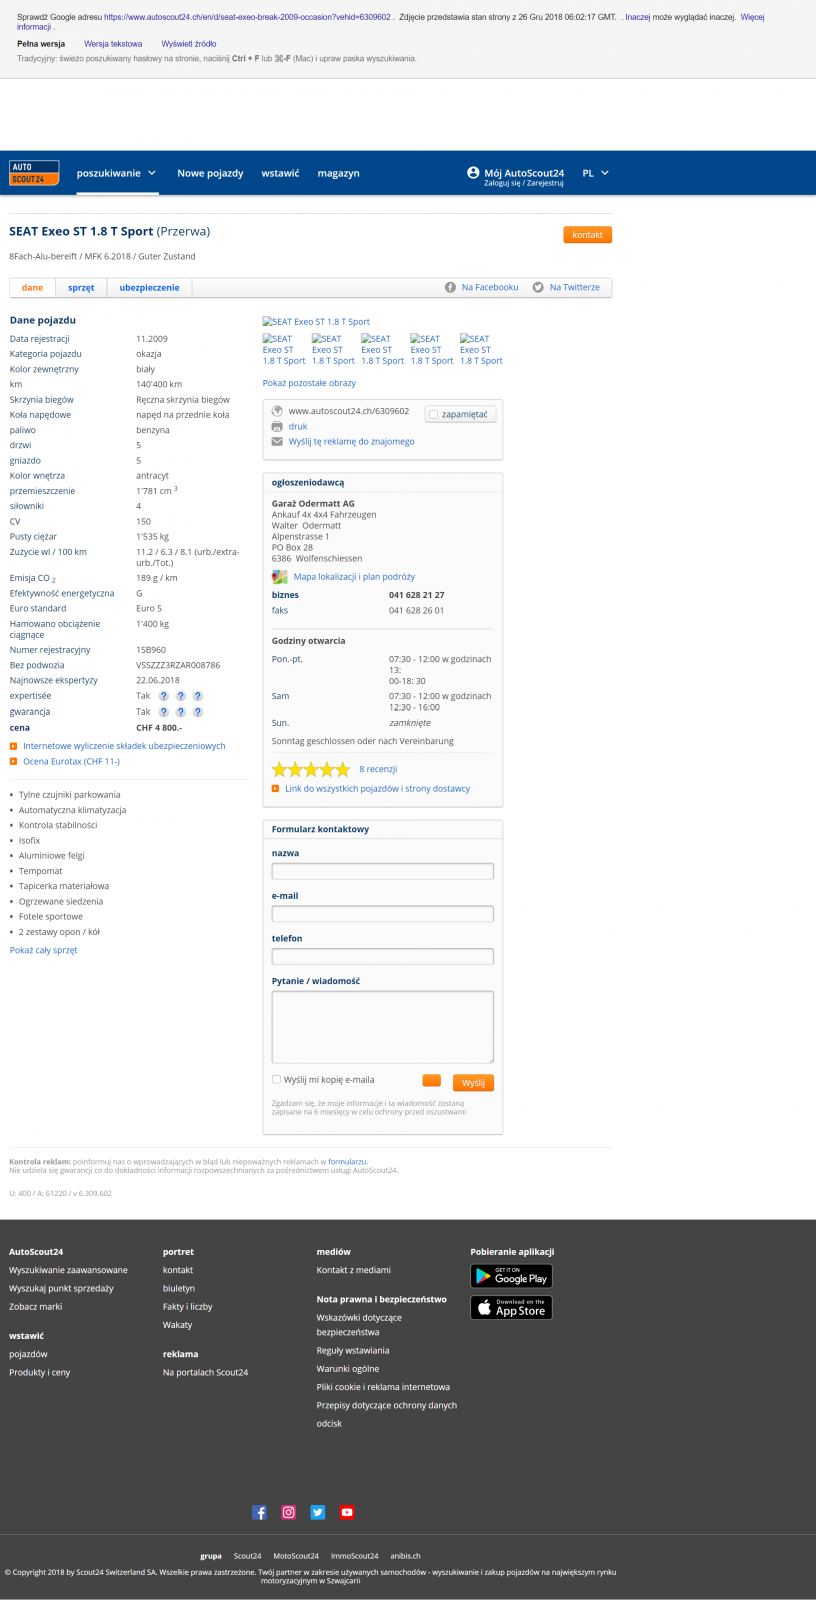Tick the zapamiętać checkbox
Screen dimensions: 816x1600
click(433, 413)
